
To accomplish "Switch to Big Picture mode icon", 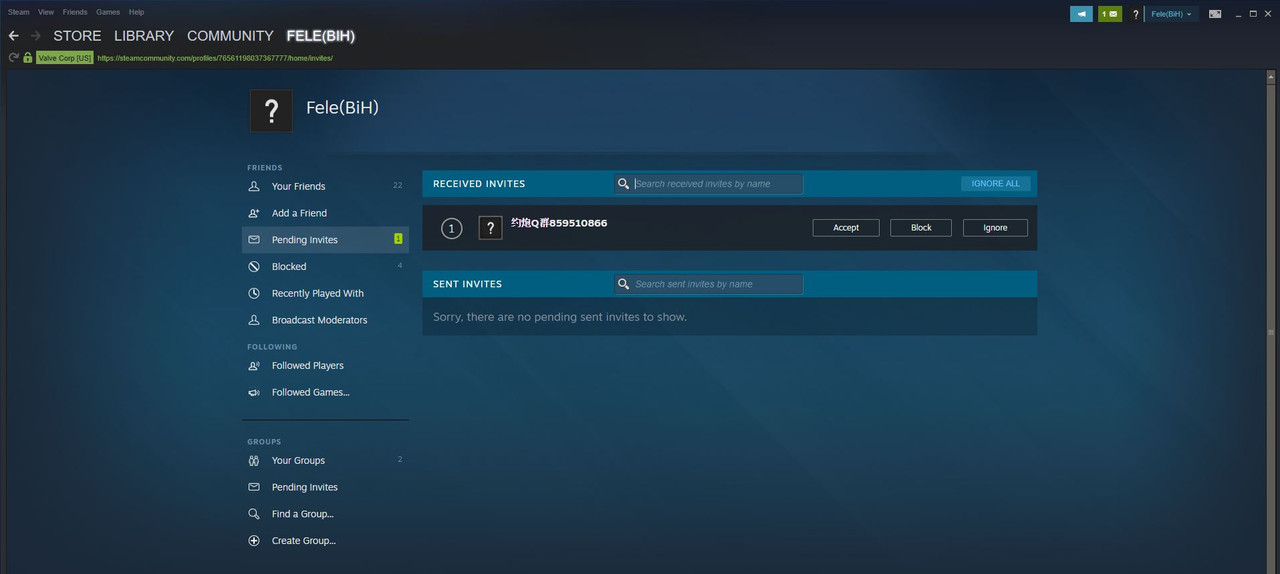I will point(1215,14).
